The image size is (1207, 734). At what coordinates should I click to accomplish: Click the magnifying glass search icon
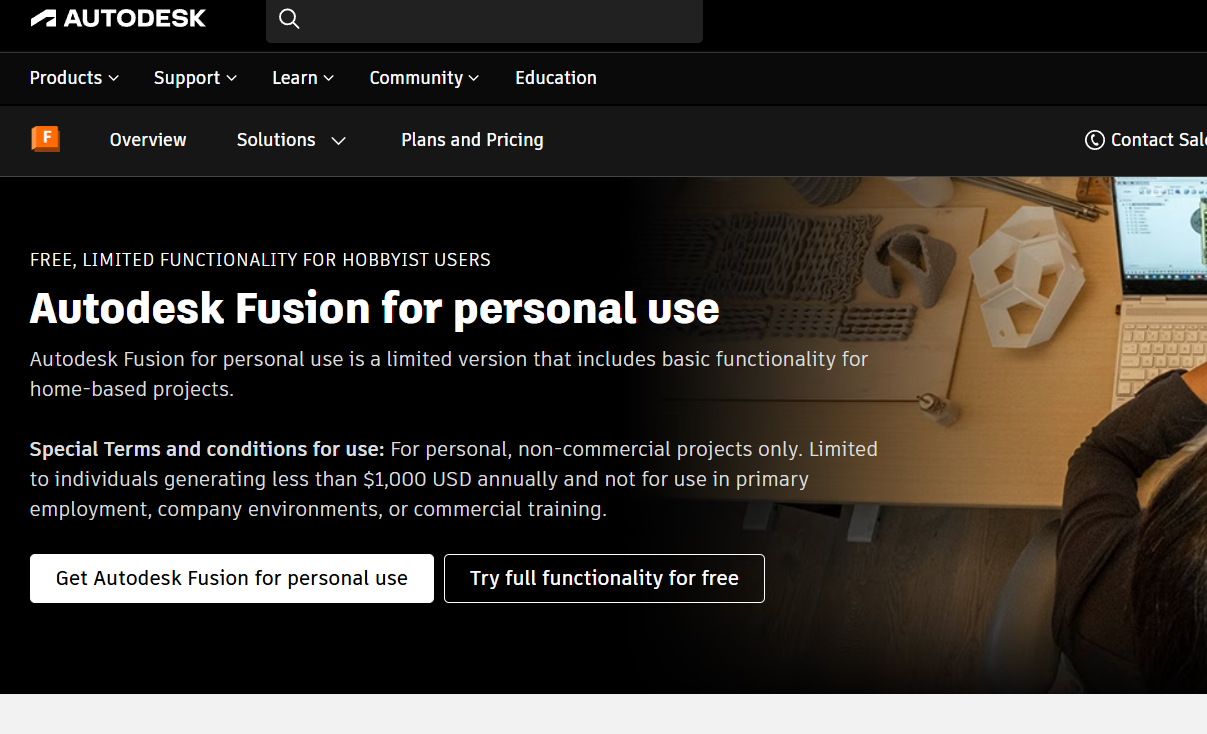click(x=289, y=19)
